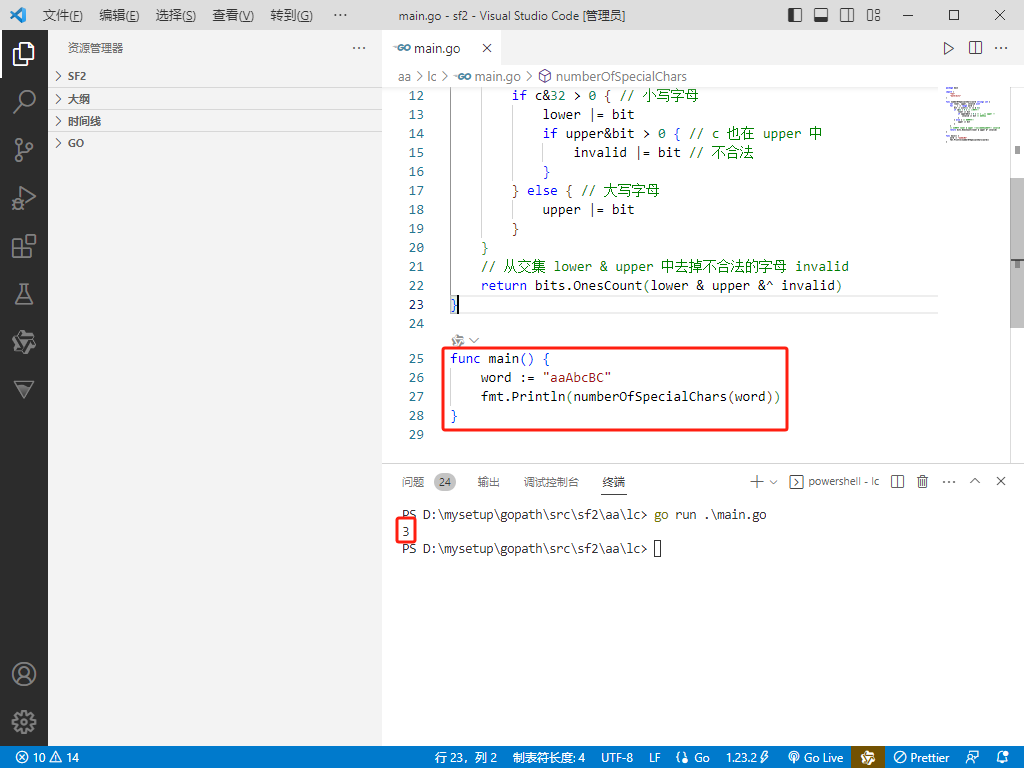Click Prettier formatter status

921,758
